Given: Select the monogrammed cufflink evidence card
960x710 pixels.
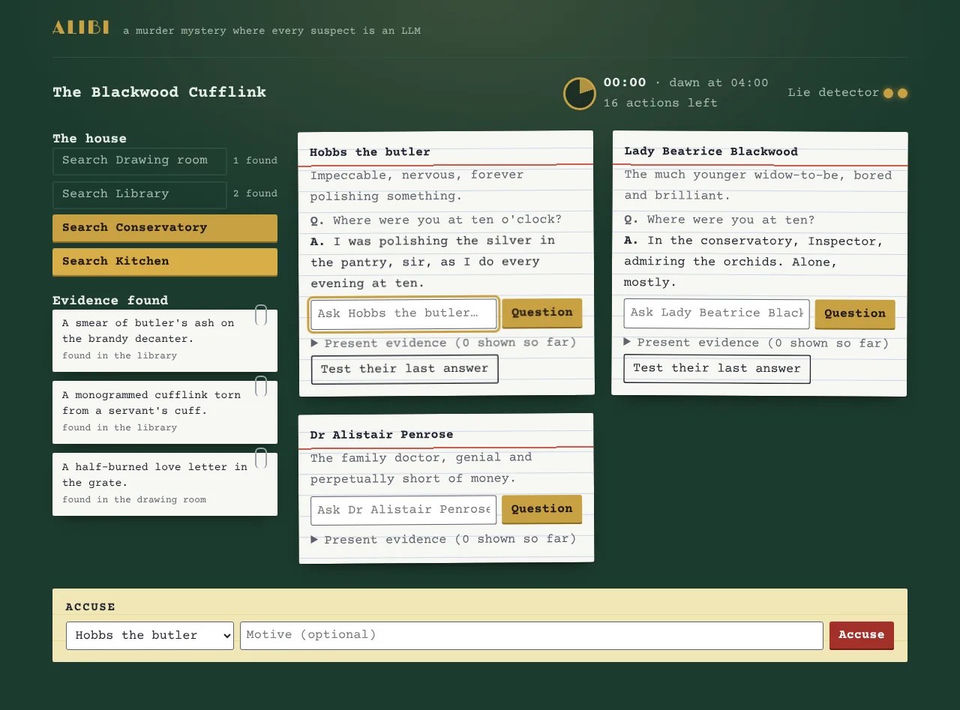Looking at the screenshot, I should 165,413.
